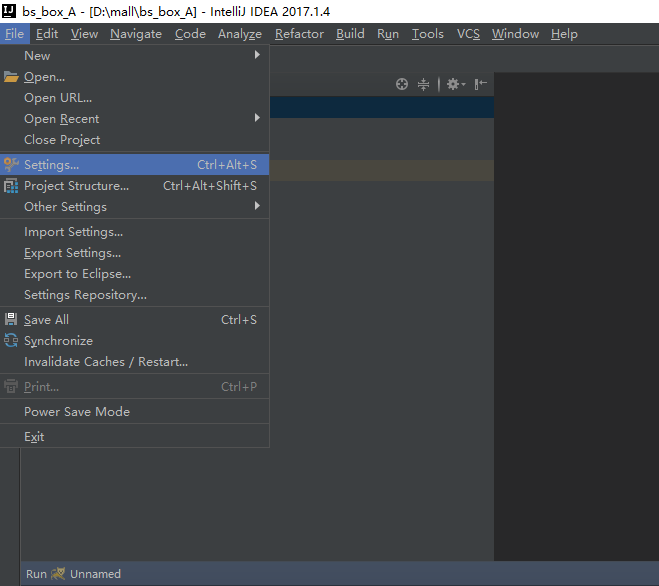659x586 pixels.
Task: Click the Run tool window label
Action: 36,574
